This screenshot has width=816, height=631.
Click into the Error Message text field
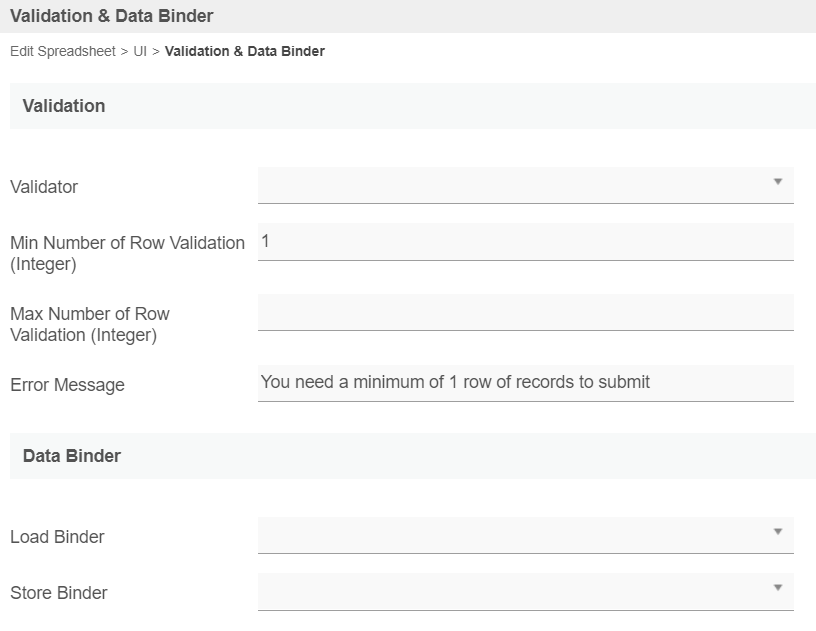click(x=525, y=382)
